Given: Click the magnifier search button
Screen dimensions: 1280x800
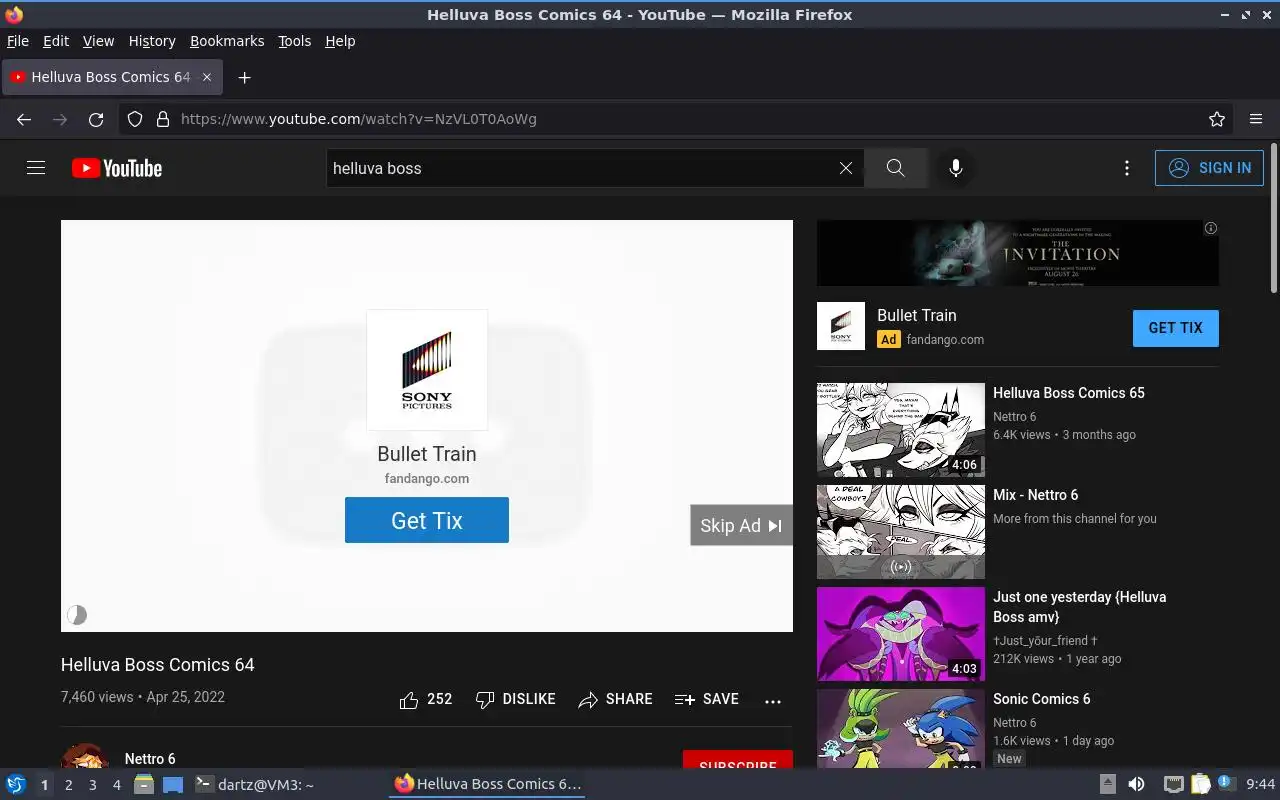Looking at the screenshot, I should pyautogui.click(x=896, y=168).
